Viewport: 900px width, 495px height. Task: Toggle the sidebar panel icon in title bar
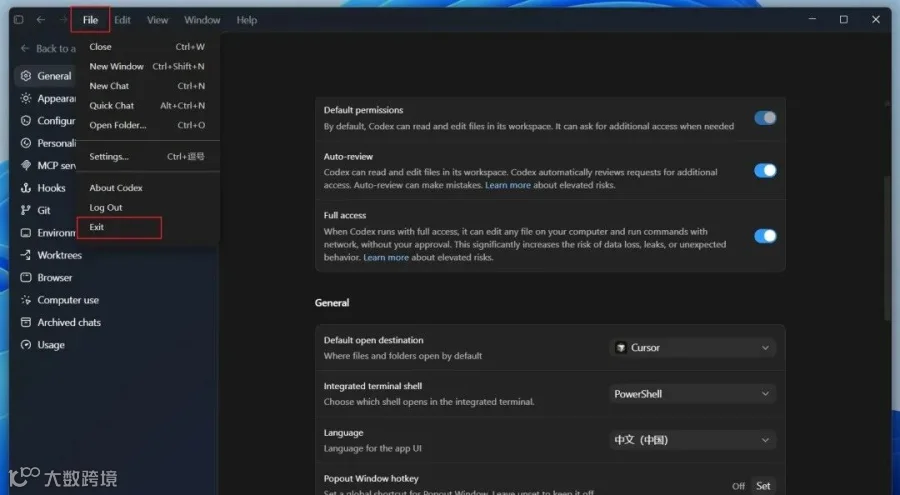point(18,20)
